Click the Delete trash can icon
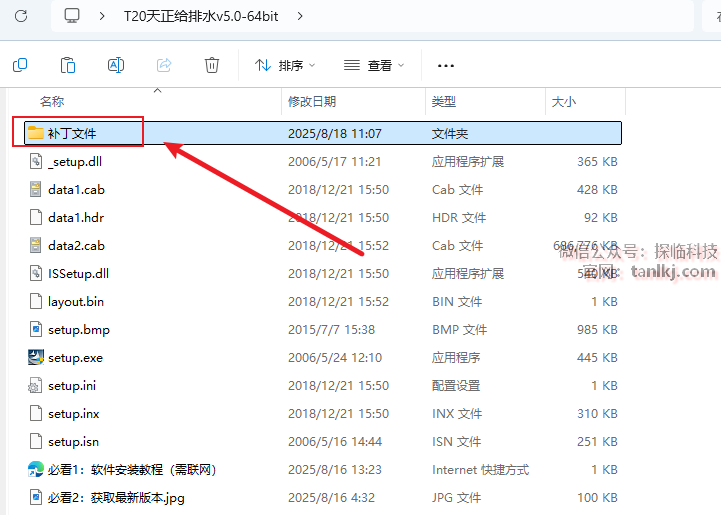Image resolution: width=721 pixels, height=515 pixels. pos(212,65)
